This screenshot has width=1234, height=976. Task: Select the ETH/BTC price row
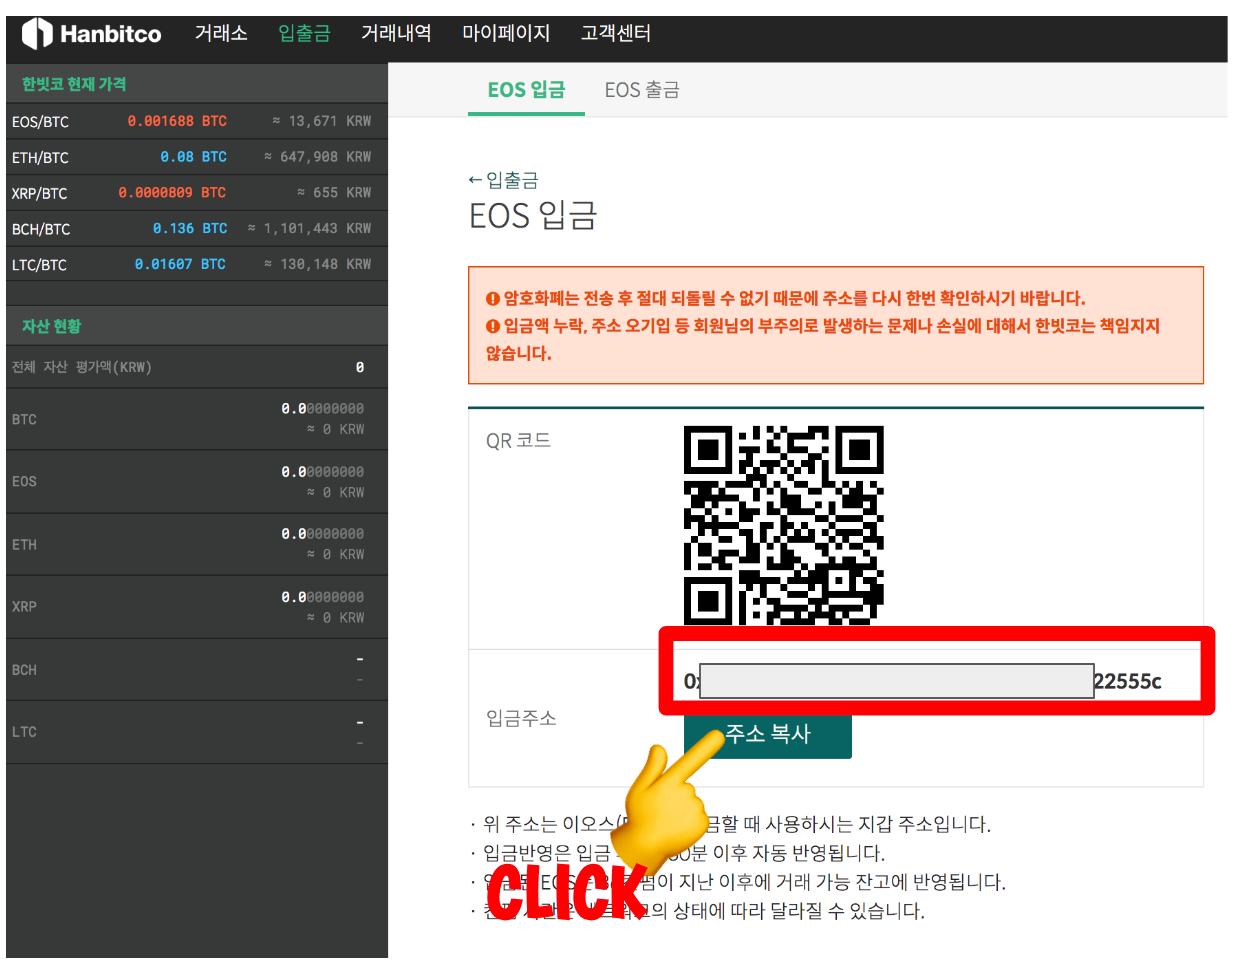[x=196, y=157]
